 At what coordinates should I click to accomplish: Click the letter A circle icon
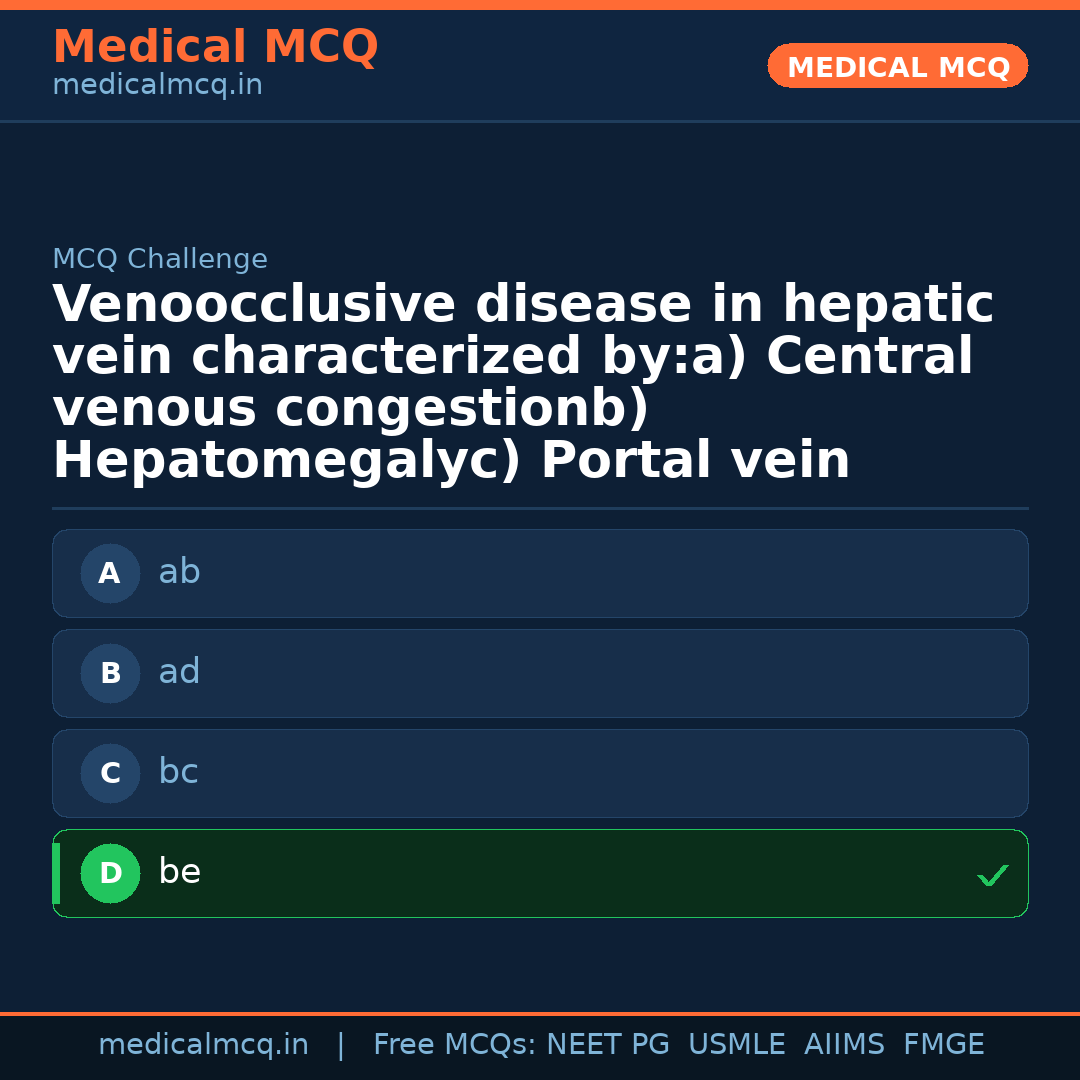click(x=110, y=573)
